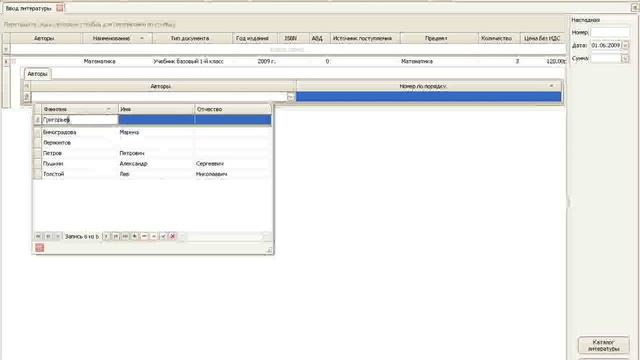Click the Каталог литературы button
The image size is (640, 360).
[x=604, y=345]
